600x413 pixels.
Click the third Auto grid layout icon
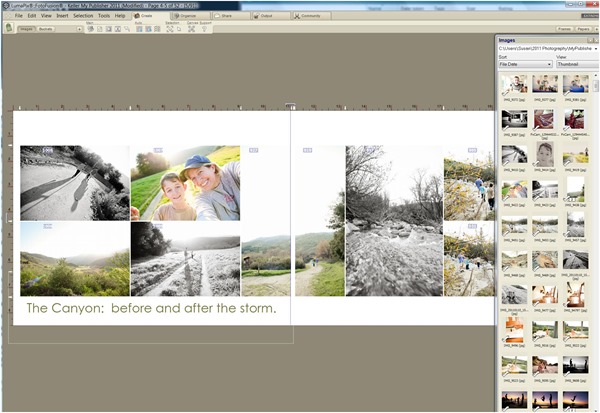tap(157, 29)
